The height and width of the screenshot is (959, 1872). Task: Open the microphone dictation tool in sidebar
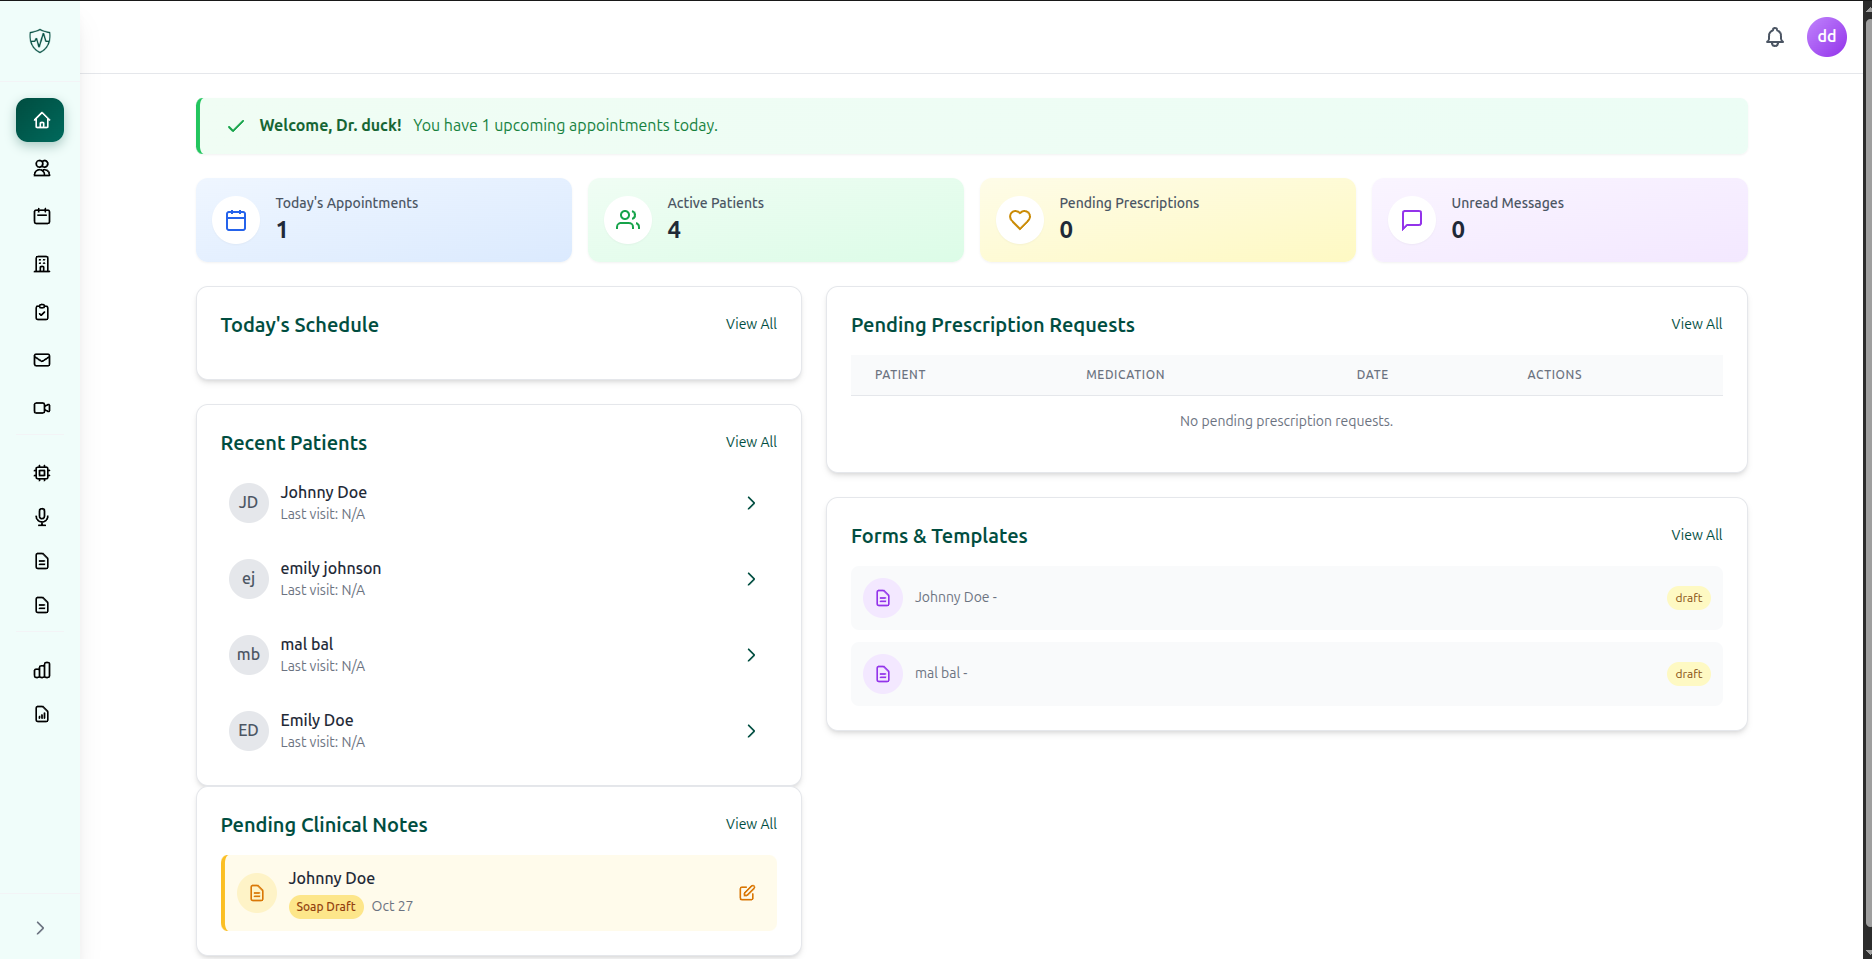pyautogui.click(x=41, y=517)
